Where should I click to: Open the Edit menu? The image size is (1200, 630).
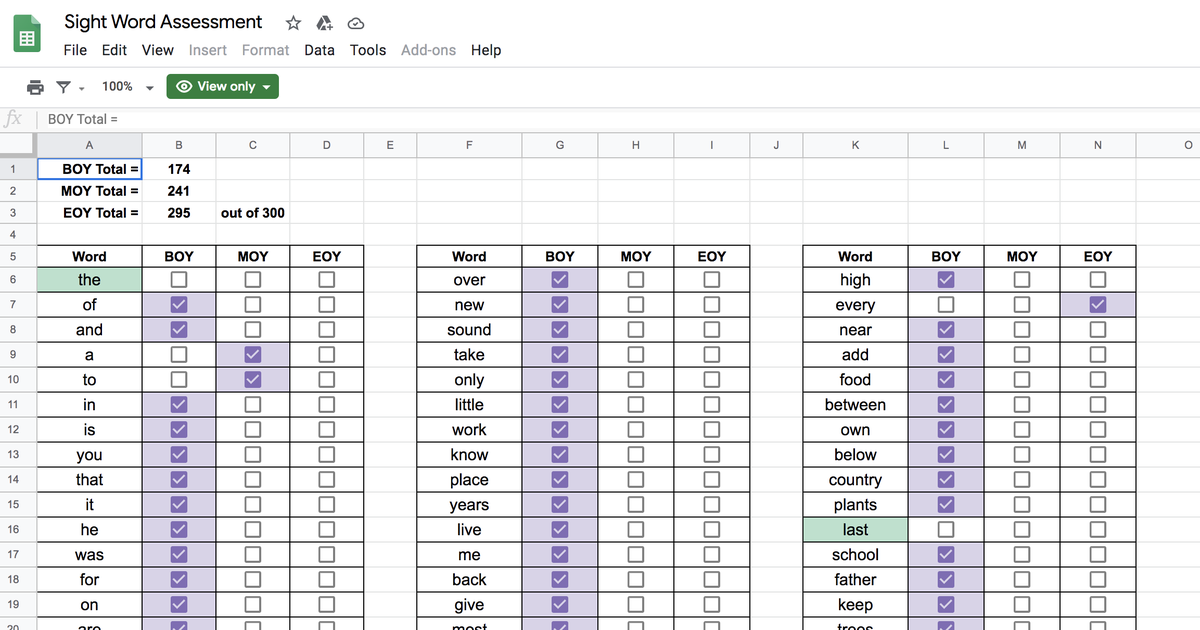(x=114, y=50)
